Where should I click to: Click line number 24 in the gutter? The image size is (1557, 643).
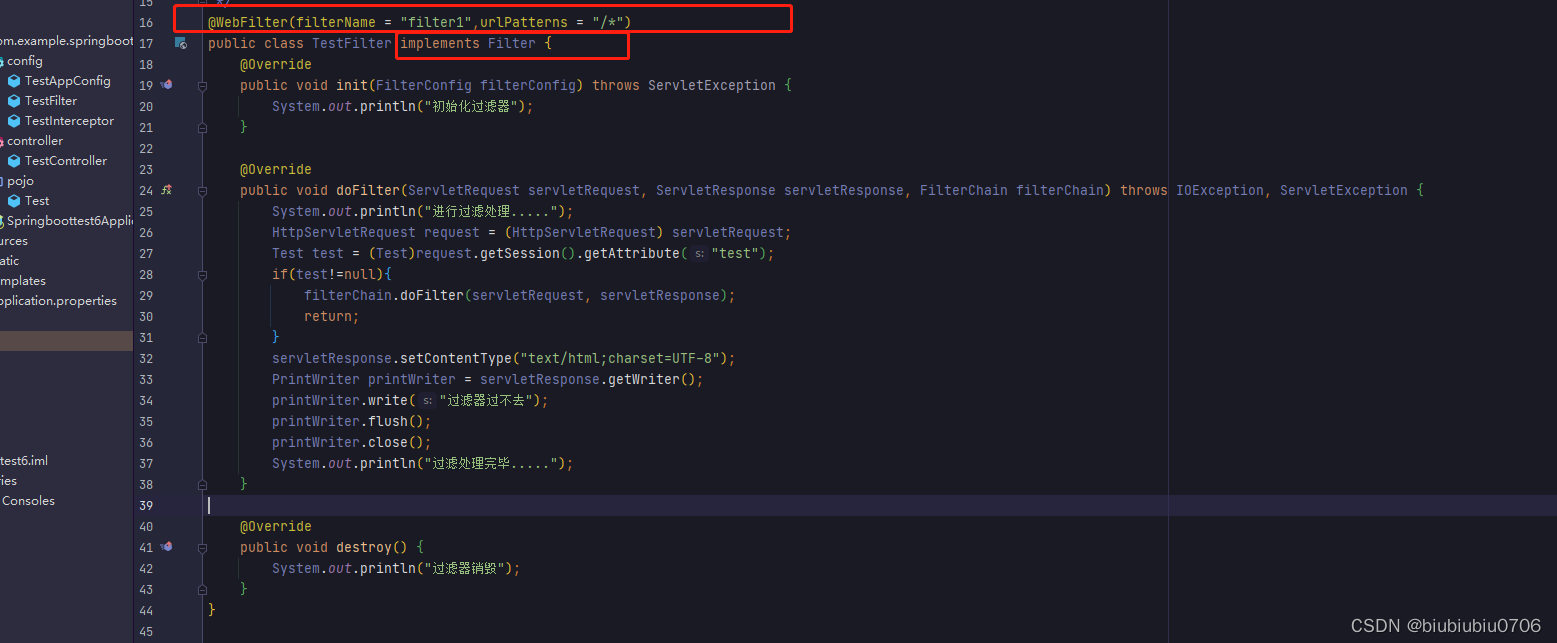[x=146, y=190]
